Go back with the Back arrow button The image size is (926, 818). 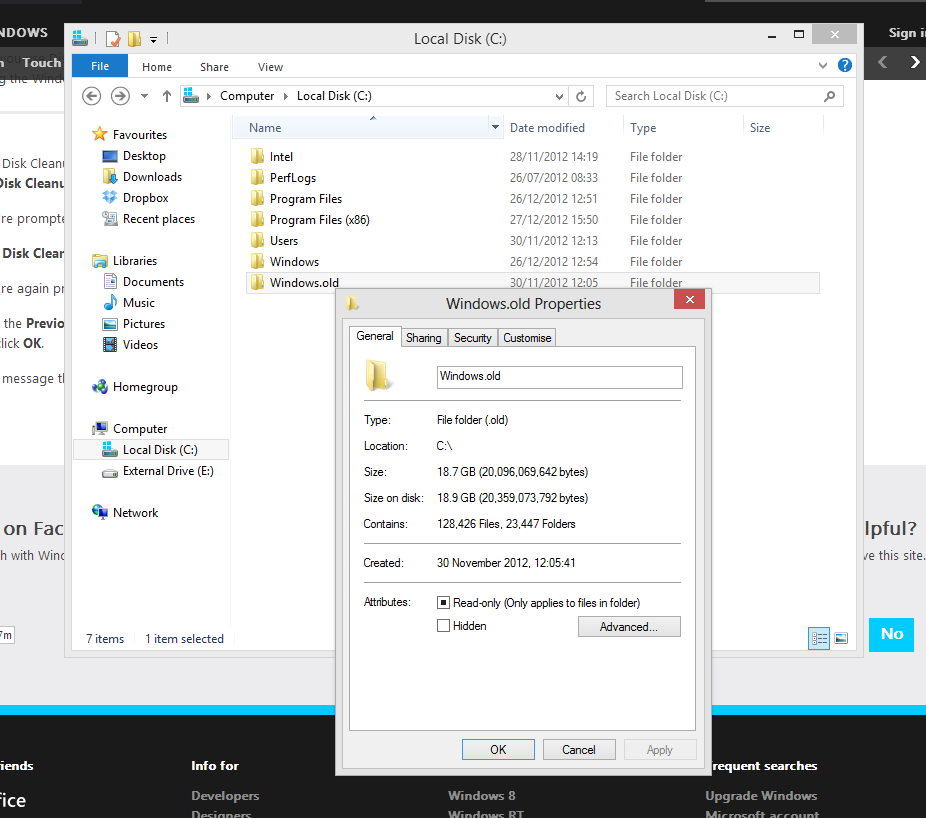click(x=92, y=96)
